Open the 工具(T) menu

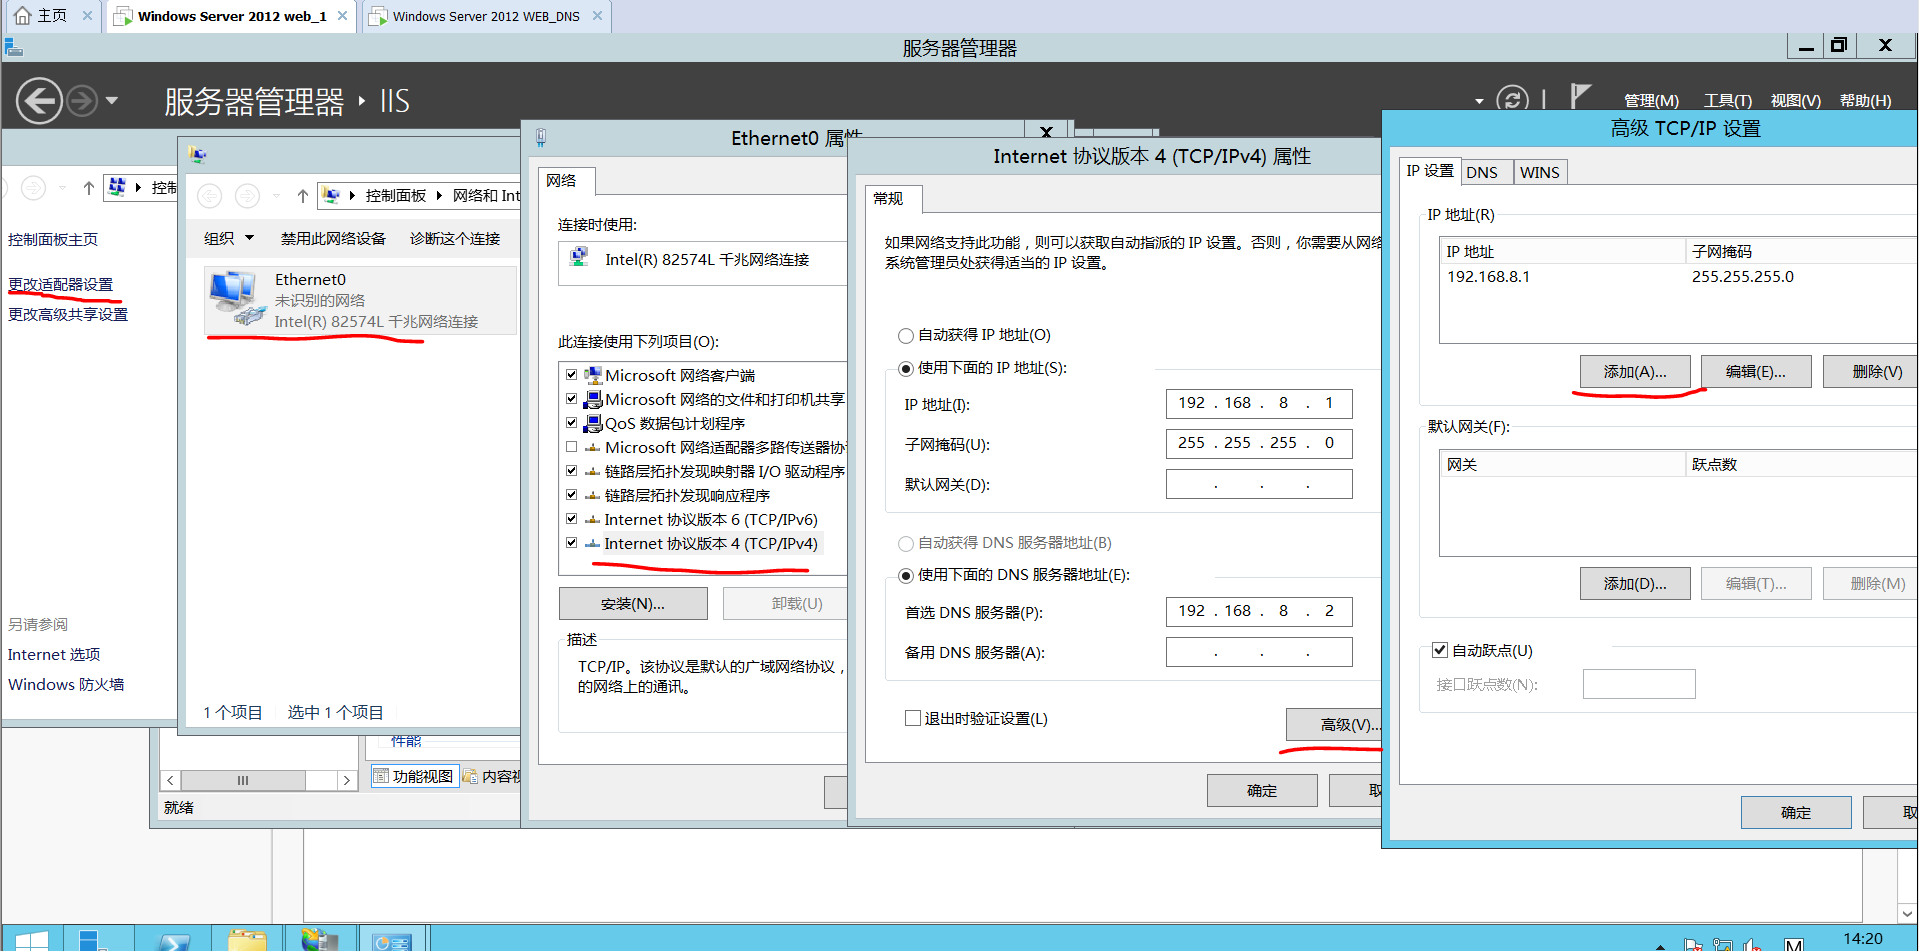click(1728, 101)
